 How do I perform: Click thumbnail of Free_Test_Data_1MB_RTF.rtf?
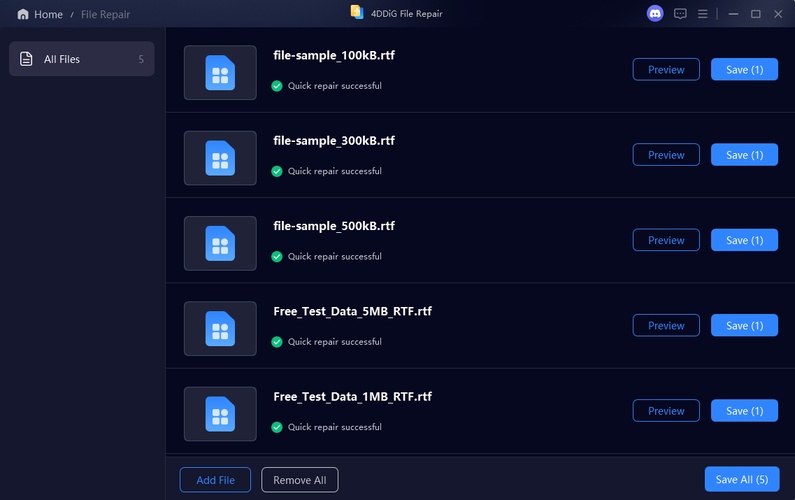[220, 414]
